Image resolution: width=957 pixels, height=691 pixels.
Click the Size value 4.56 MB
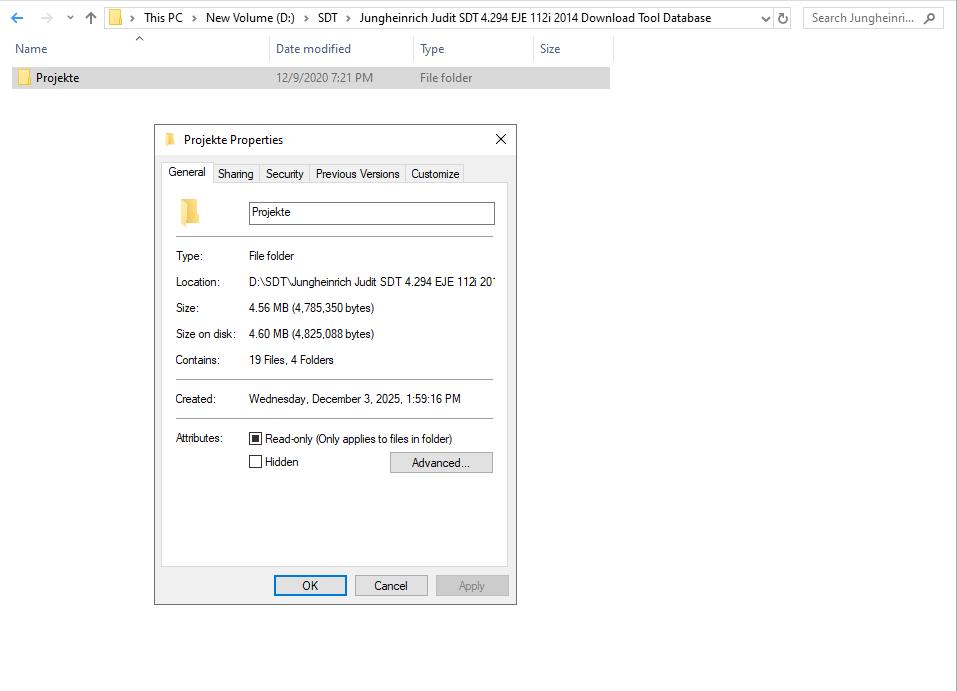pos(311,308)
